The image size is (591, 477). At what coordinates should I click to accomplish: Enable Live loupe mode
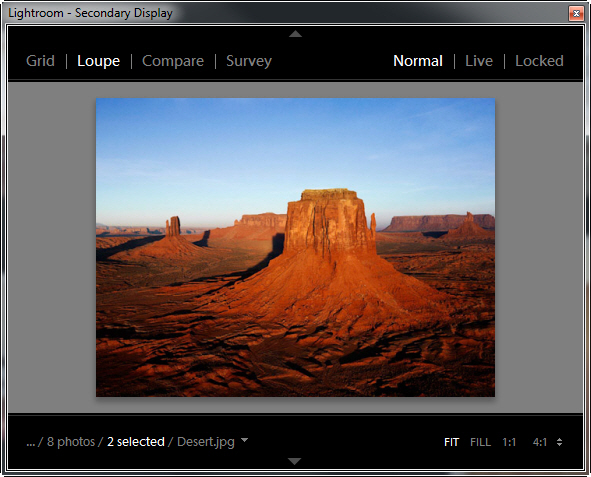(x=479, y=61)
